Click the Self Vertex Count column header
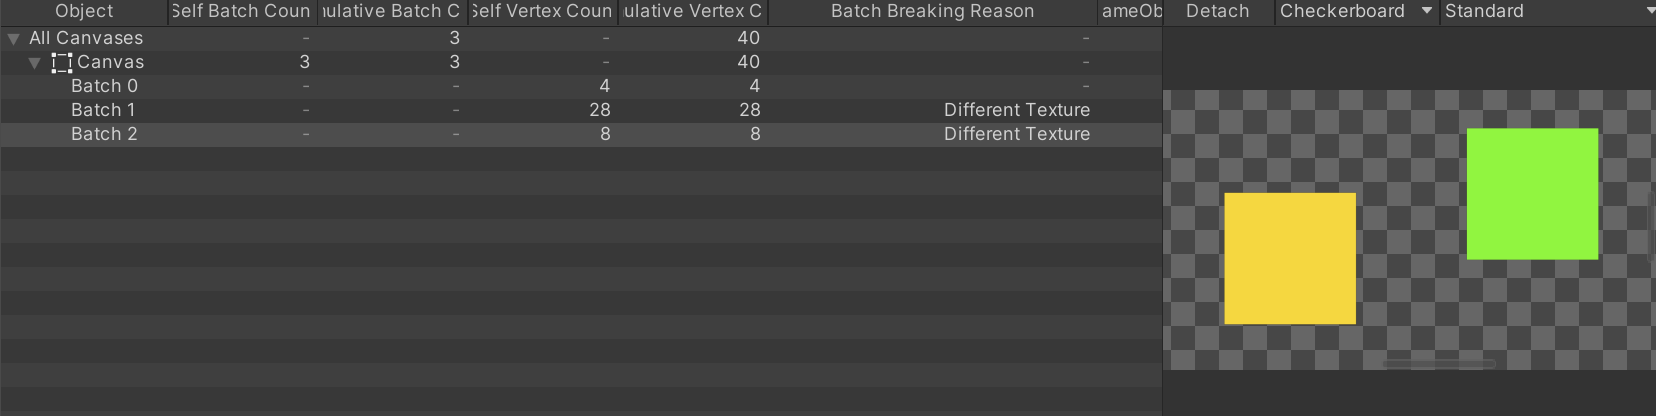 542,12
